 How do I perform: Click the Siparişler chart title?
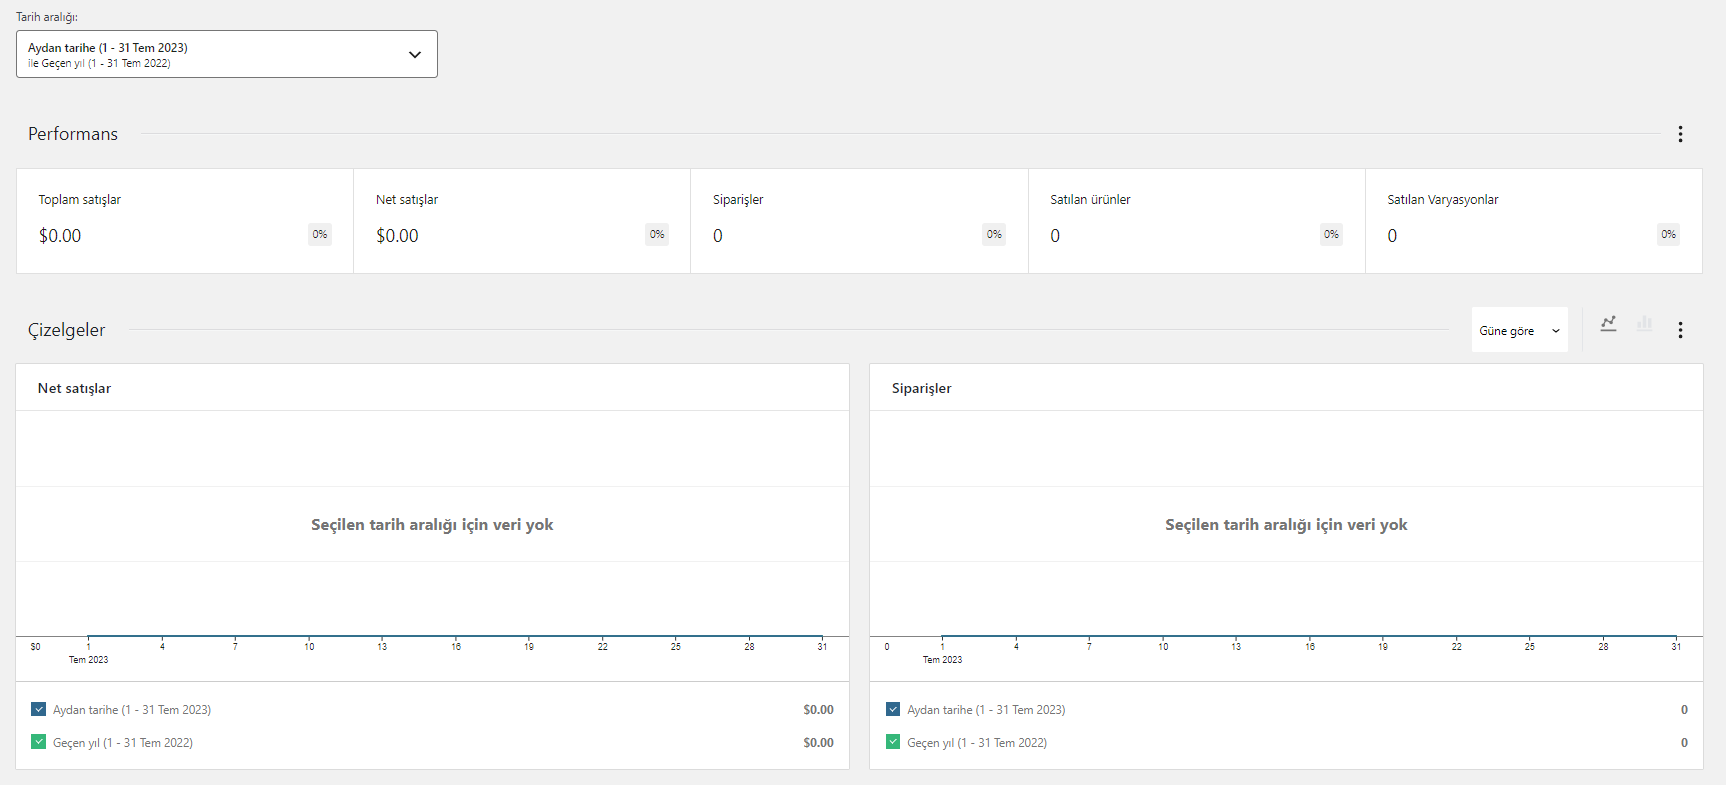coord(921,388)
